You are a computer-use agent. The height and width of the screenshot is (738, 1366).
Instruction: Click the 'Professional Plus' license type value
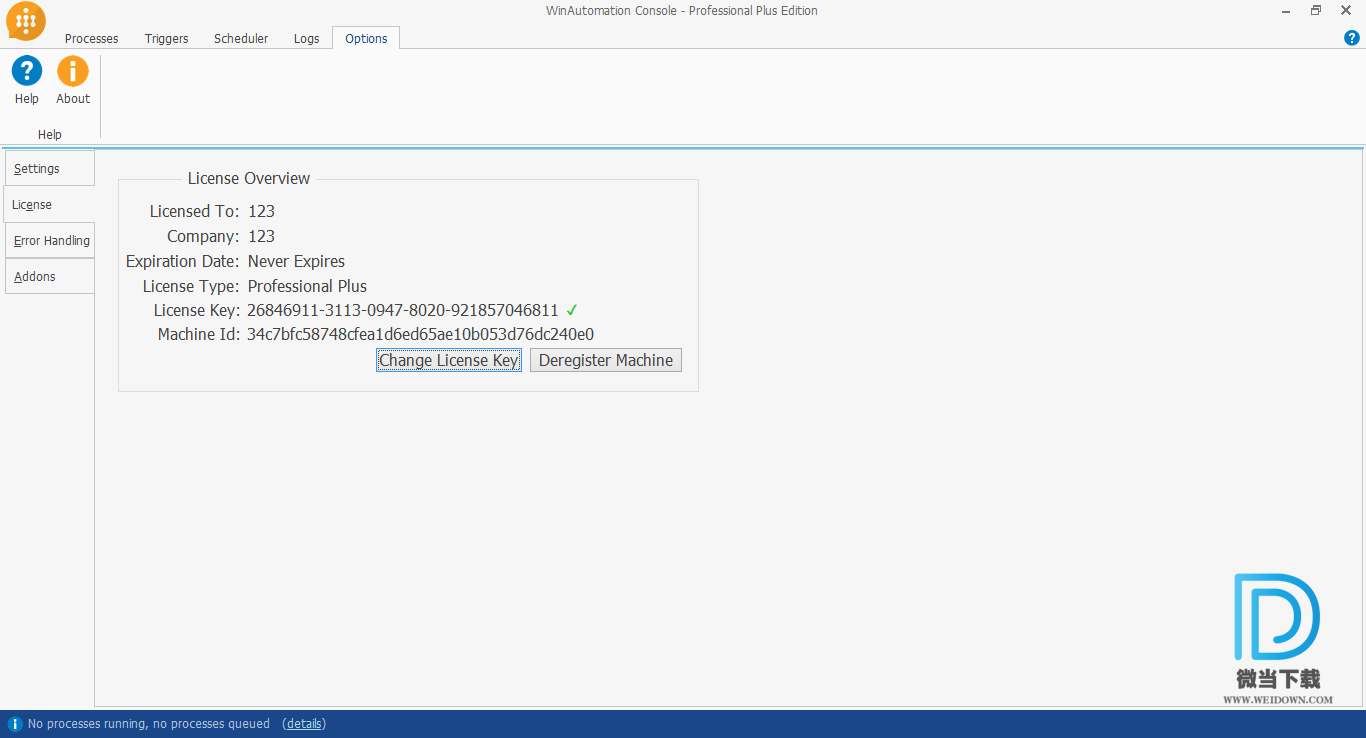coord(308,286)
